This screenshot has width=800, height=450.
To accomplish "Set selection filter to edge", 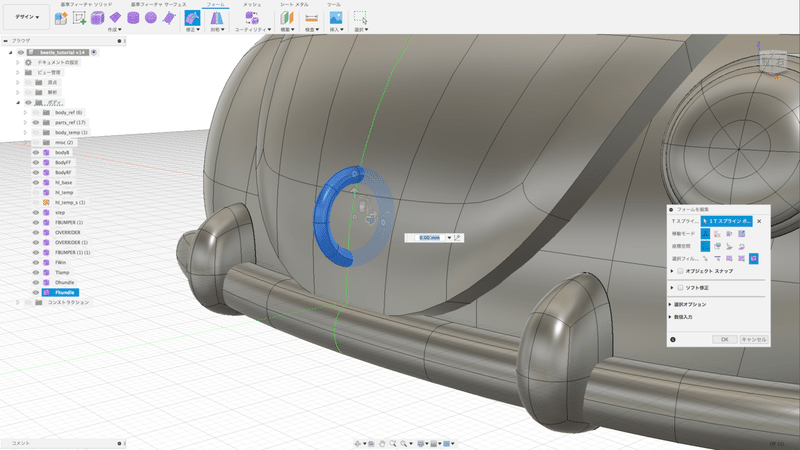I will 717,259.
